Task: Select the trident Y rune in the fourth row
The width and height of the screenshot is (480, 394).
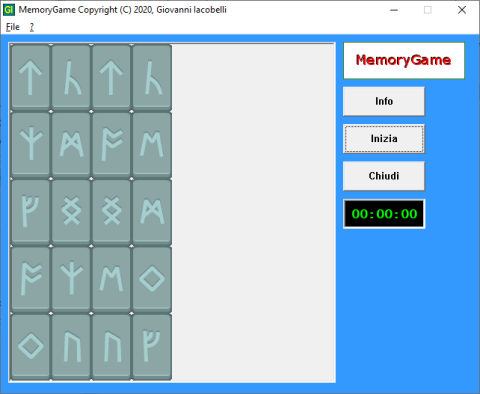Action: (71, 279)
